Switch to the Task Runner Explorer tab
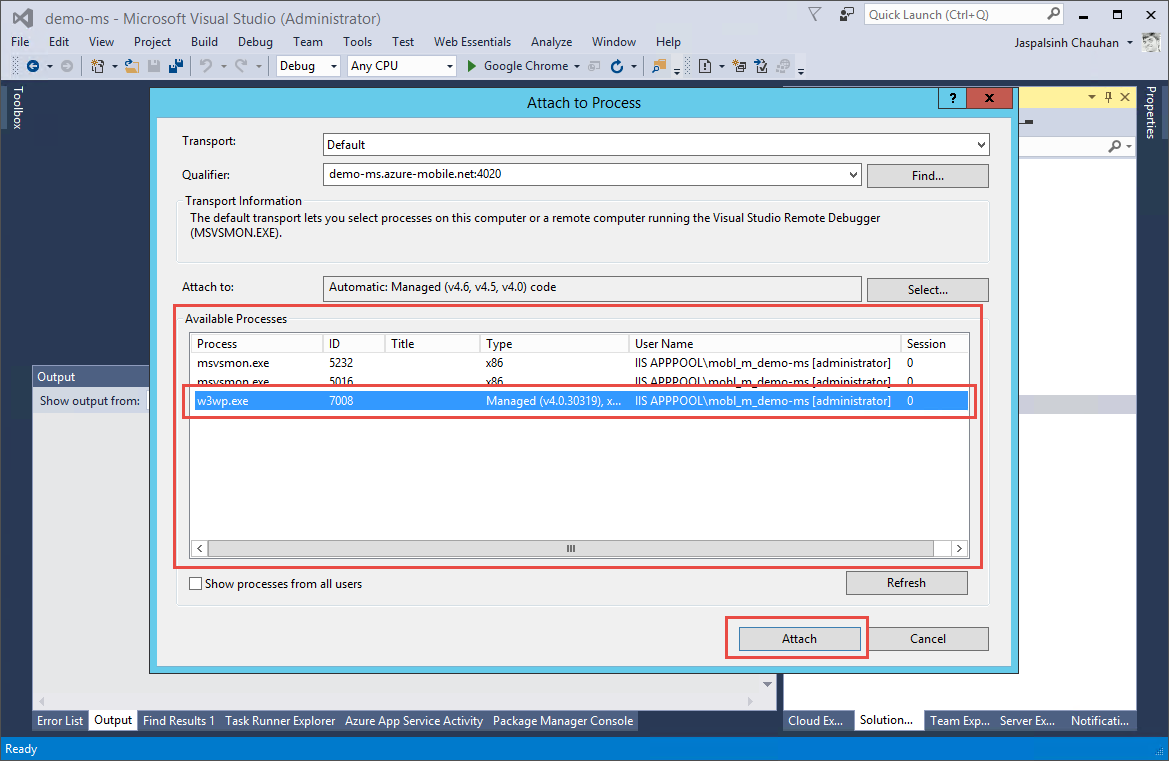Image resolution: width=1169 pixels, height=761 pixels. 280,721
